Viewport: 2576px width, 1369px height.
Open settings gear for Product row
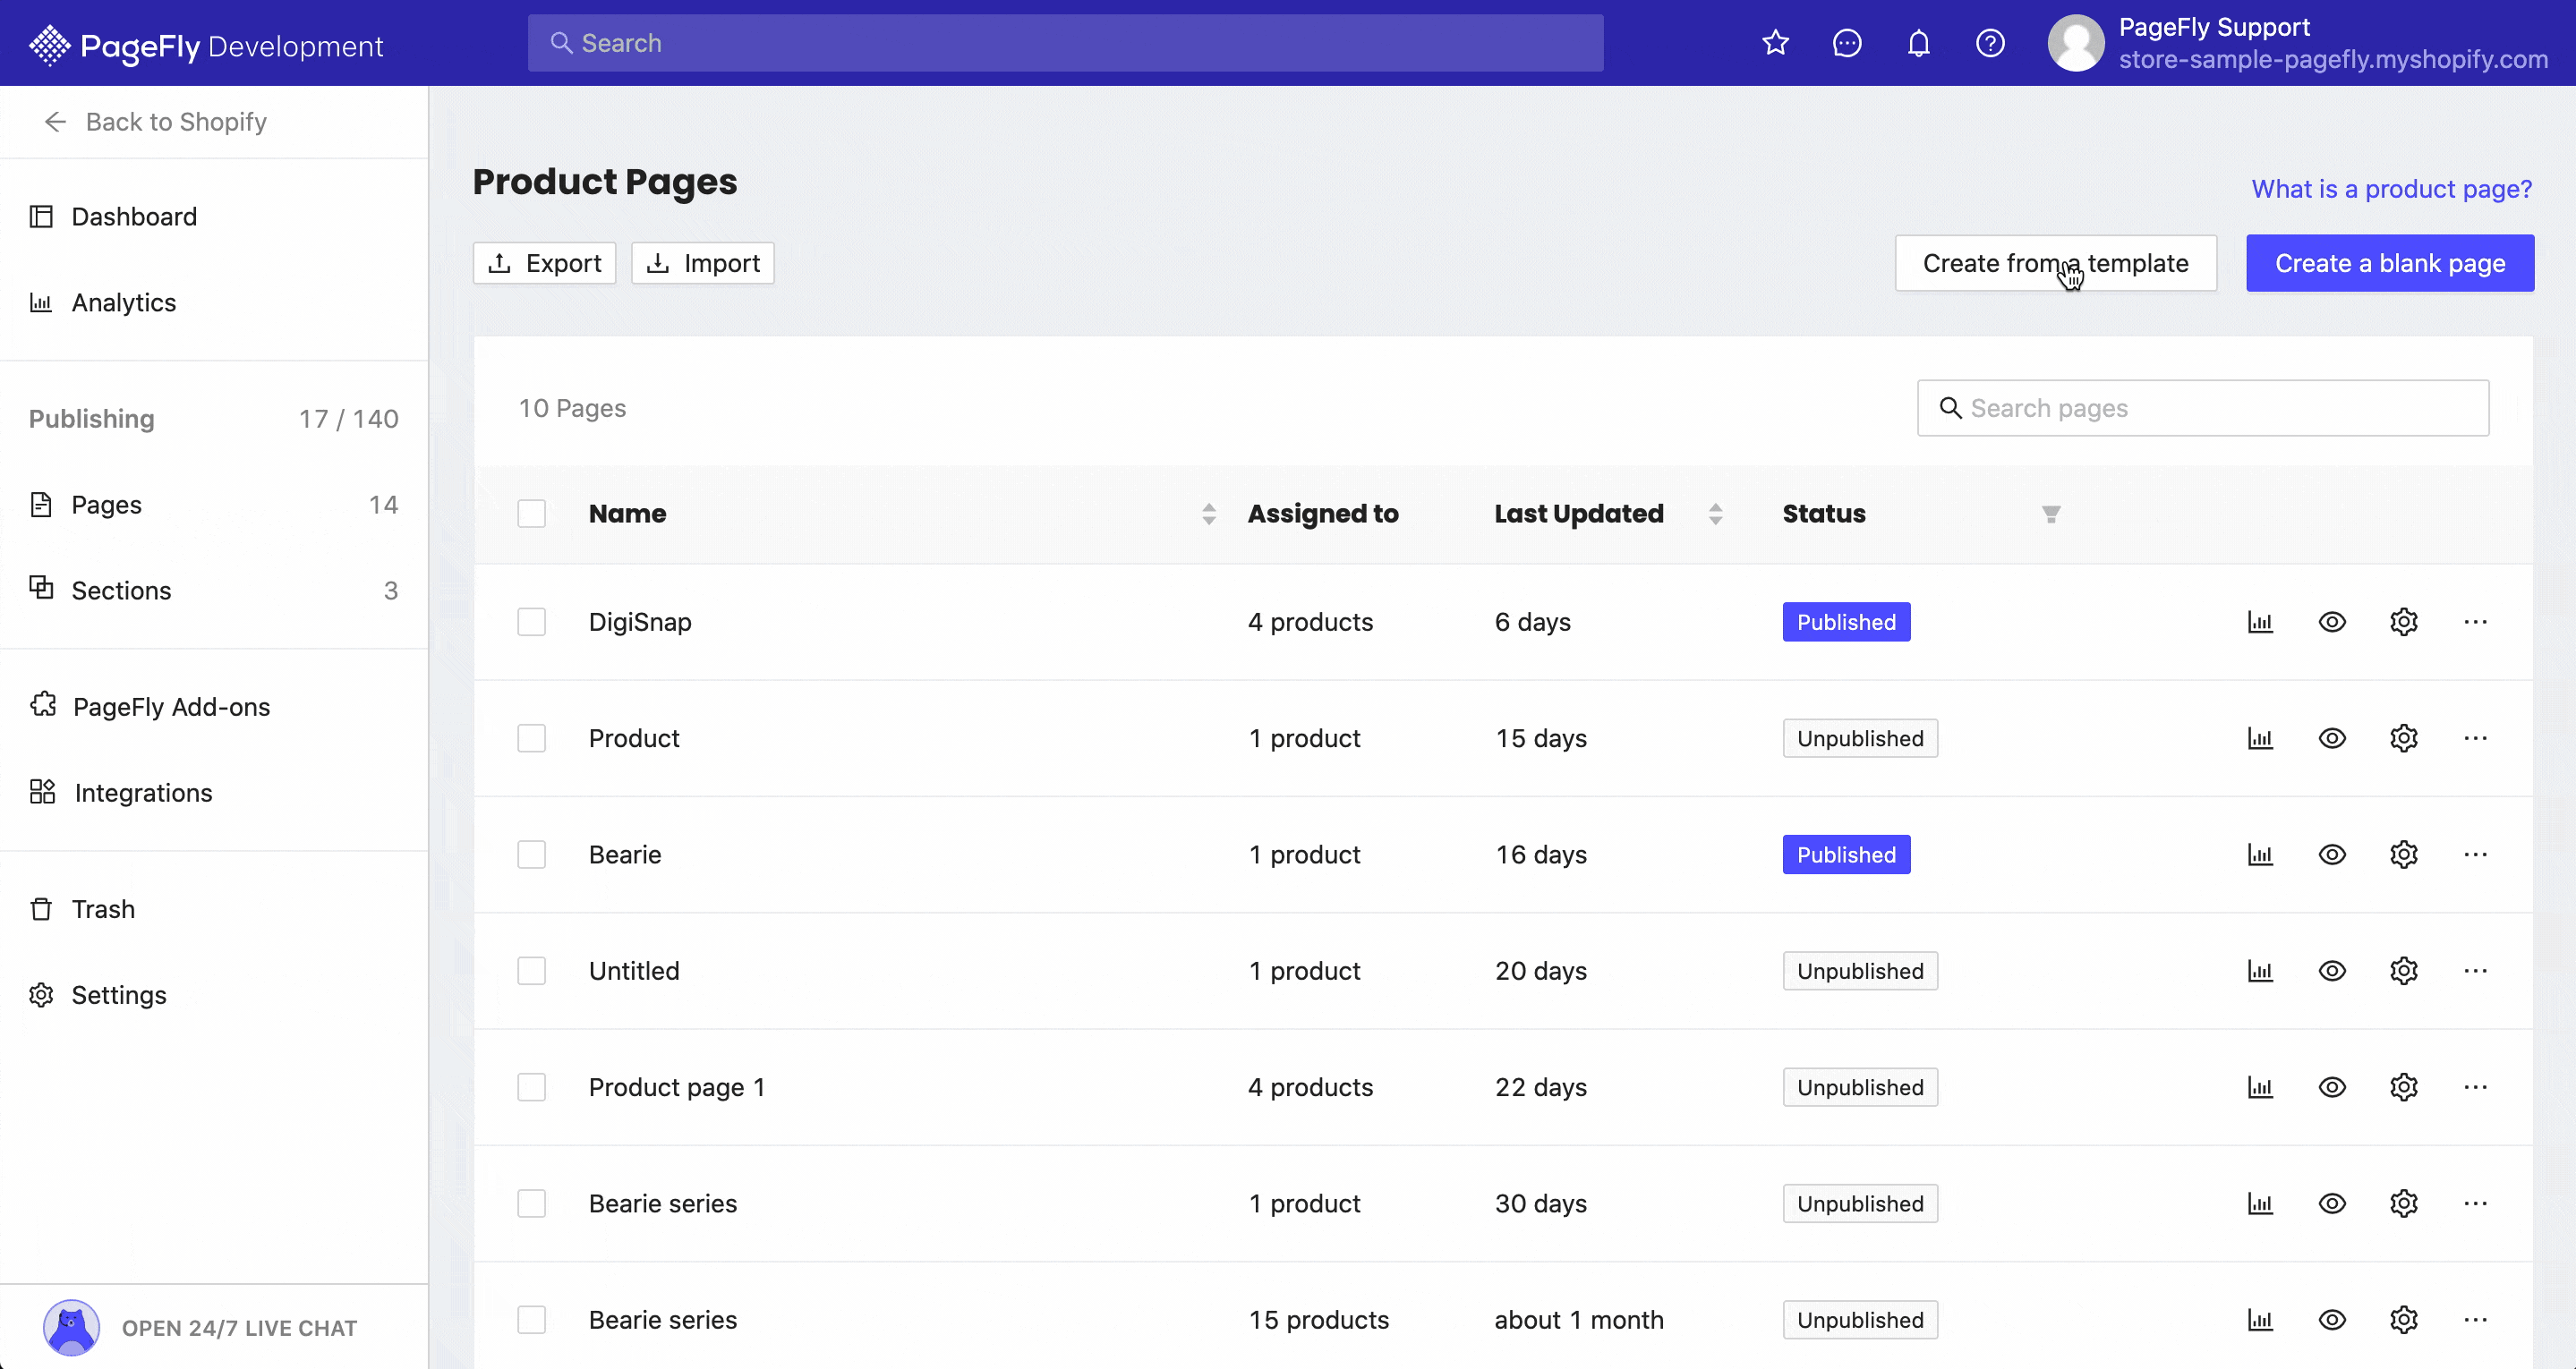click(2403, 738)
